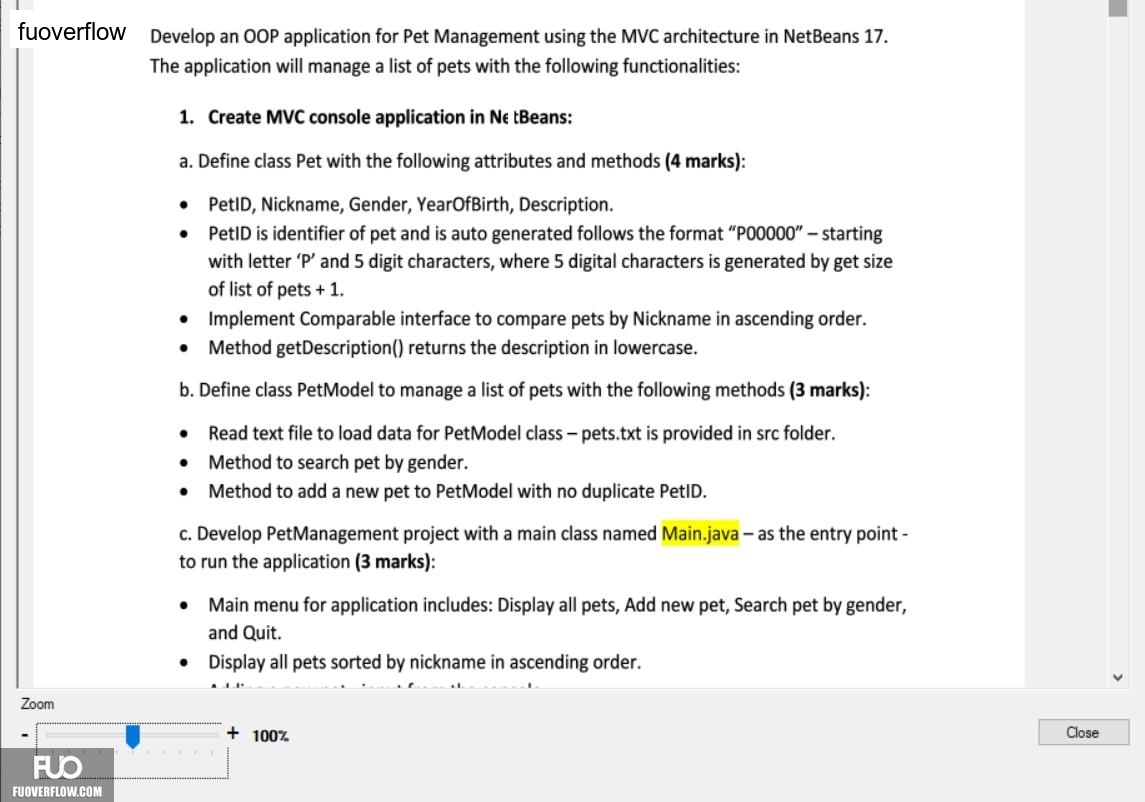Click the vertical scrollbar thumb at top

(x=1117, y=7)
